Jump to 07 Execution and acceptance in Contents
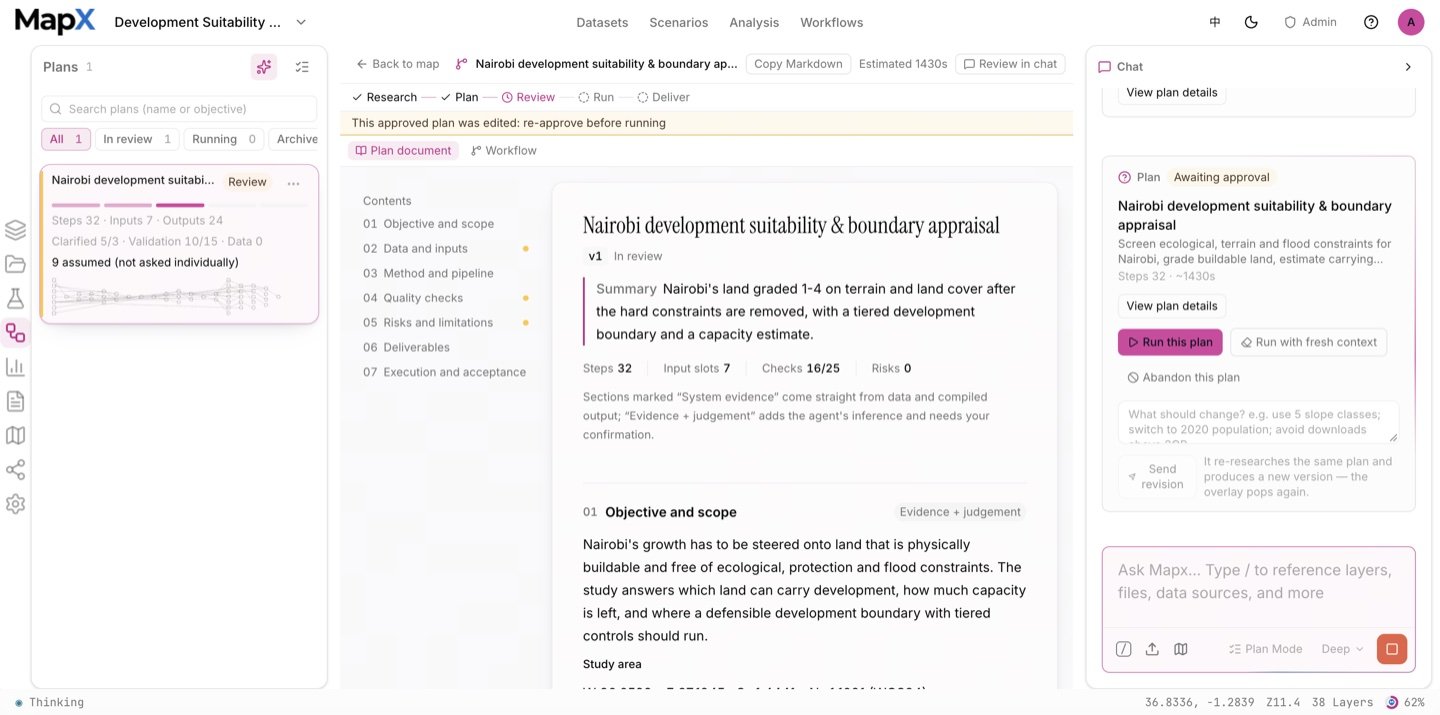This screenshot has height=715, width=1440. tap(444, 372)
